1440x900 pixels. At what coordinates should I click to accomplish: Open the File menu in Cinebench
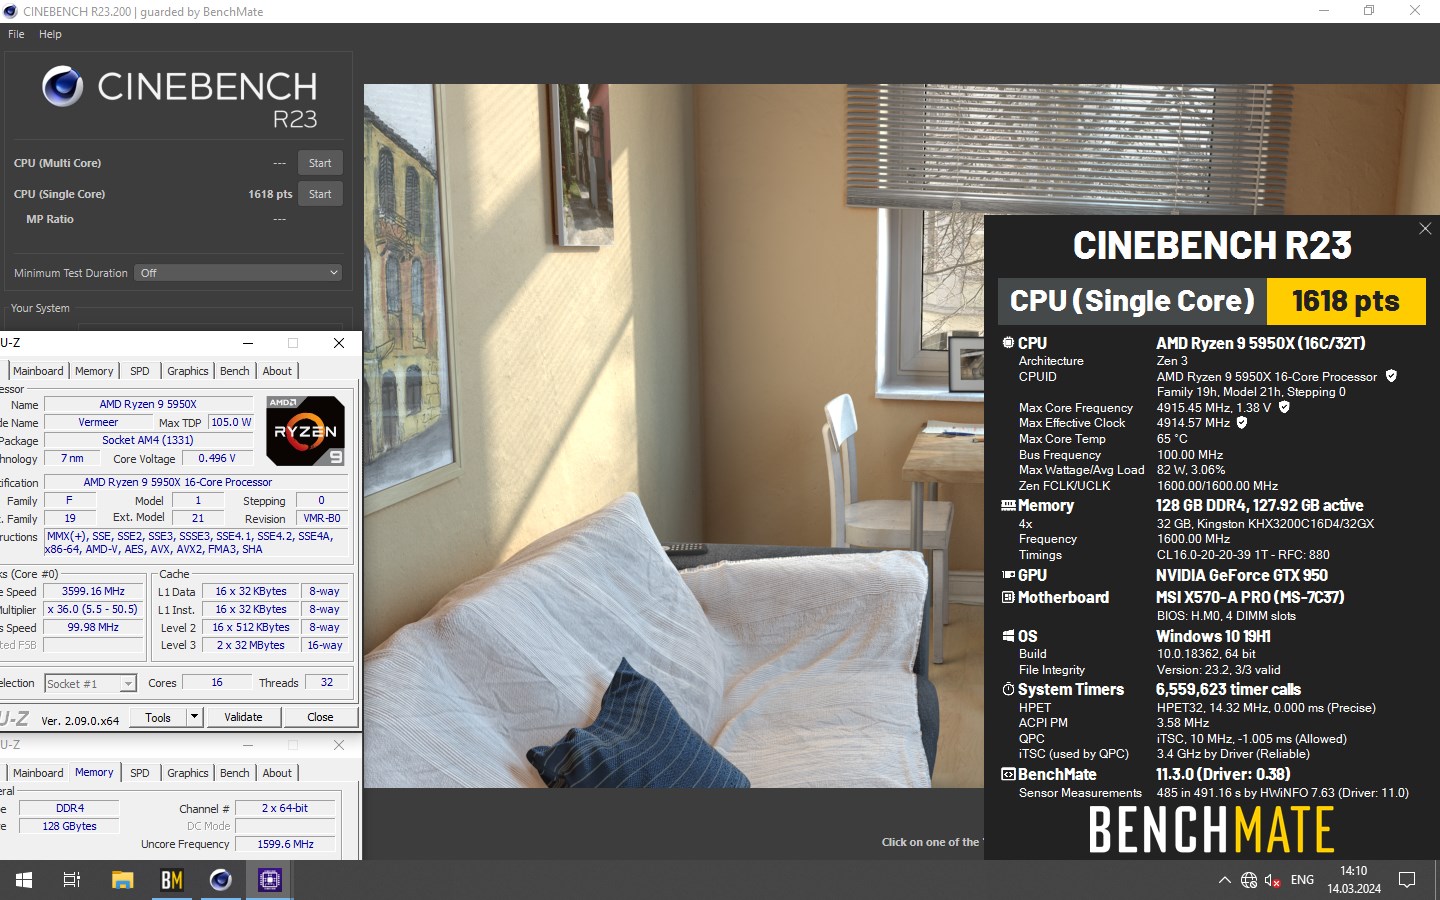click(16, 34)
